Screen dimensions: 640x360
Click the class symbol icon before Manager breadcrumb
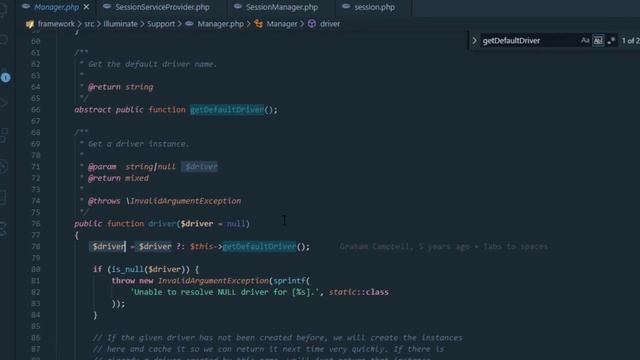258,24
